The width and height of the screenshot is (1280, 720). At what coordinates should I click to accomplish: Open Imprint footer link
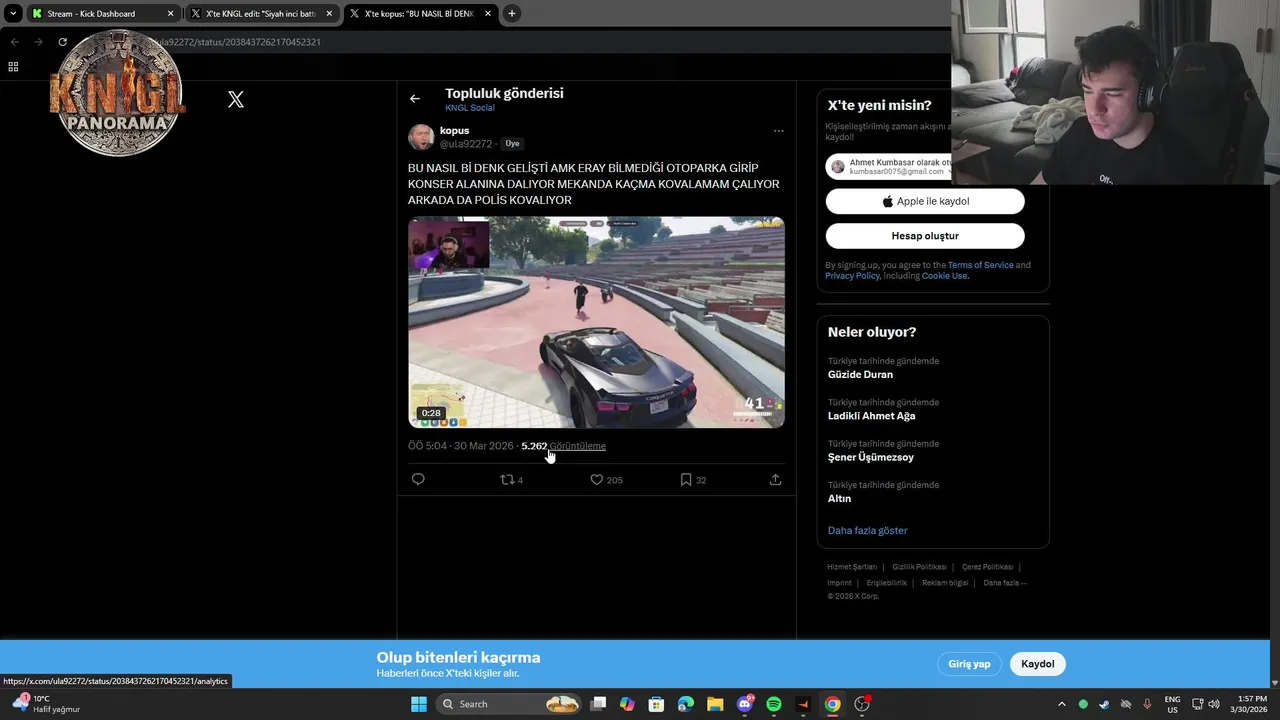point(839,583)
